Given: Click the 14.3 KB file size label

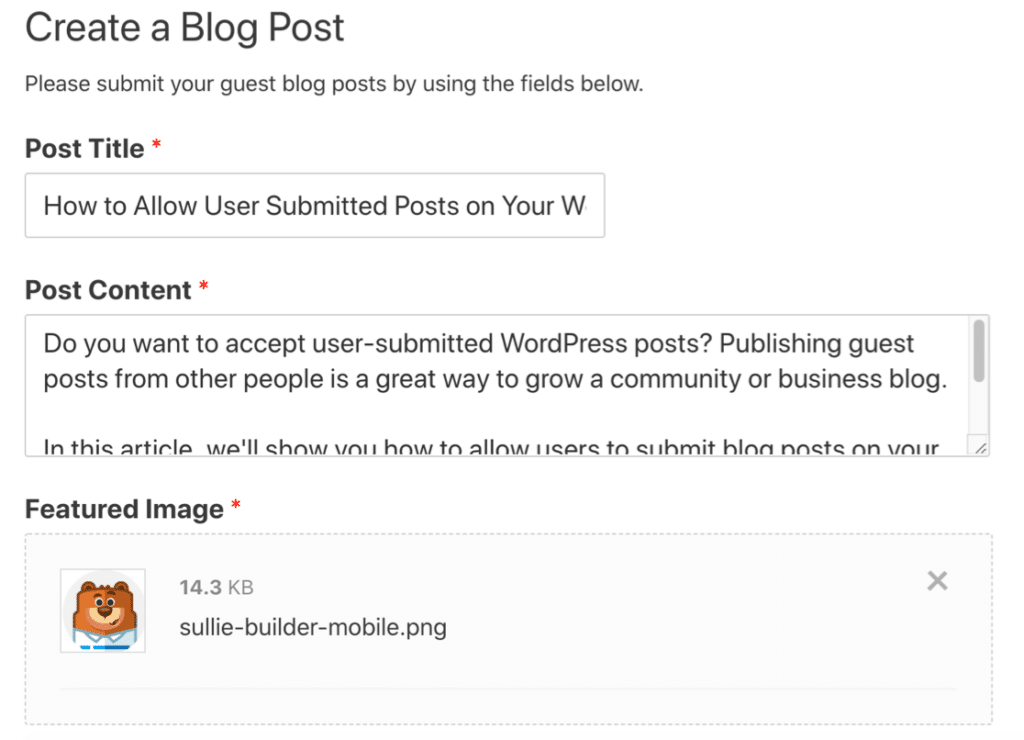Looking at the screenshot, I should click(x=216, y=588).
